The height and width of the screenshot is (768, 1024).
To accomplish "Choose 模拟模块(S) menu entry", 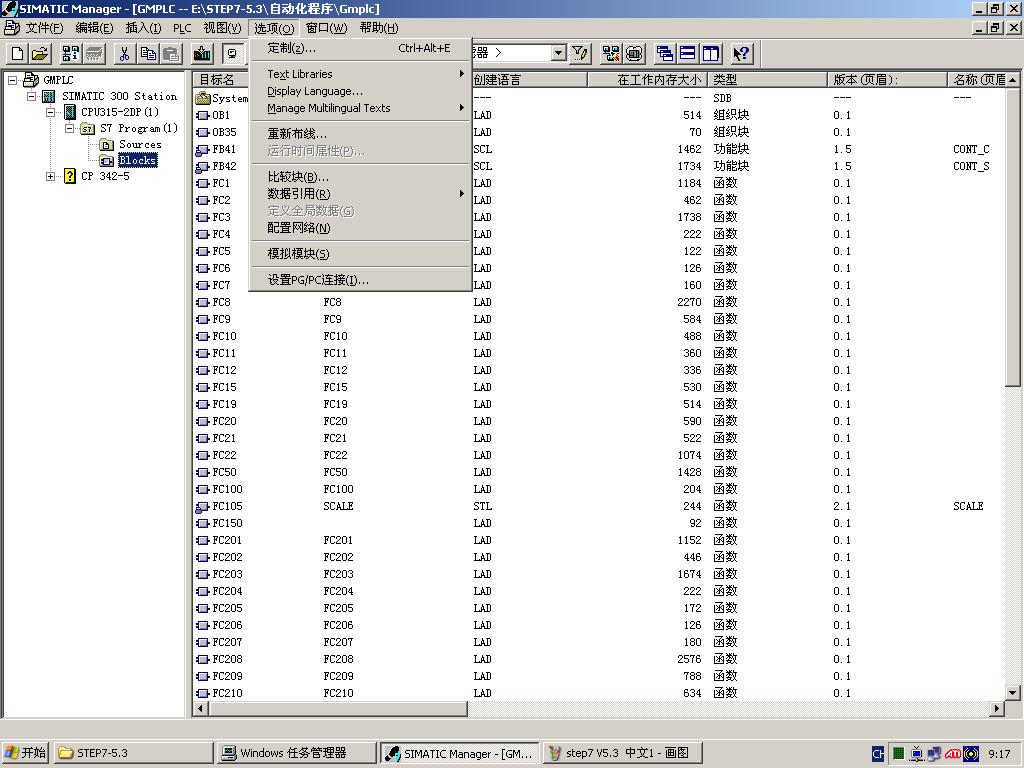I will pyautogui.click(x=360, y=254).
